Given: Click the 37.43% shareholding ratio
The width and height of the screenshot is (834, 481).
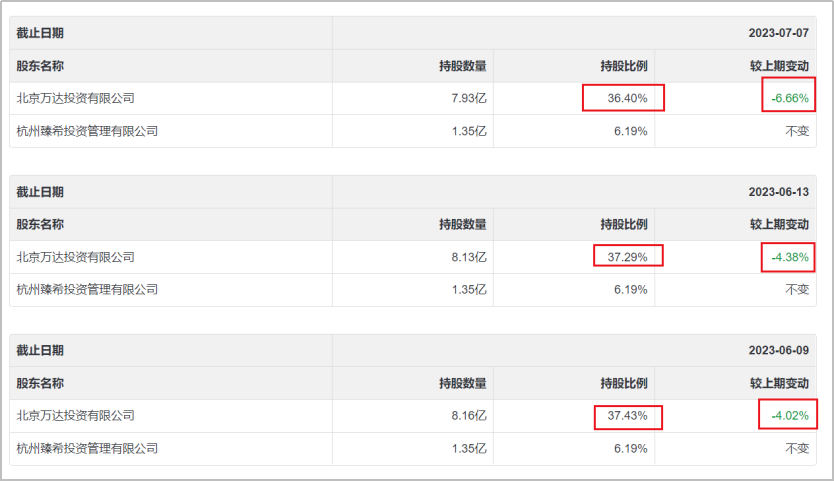Looking at the screenshot, I should [627, 416].
